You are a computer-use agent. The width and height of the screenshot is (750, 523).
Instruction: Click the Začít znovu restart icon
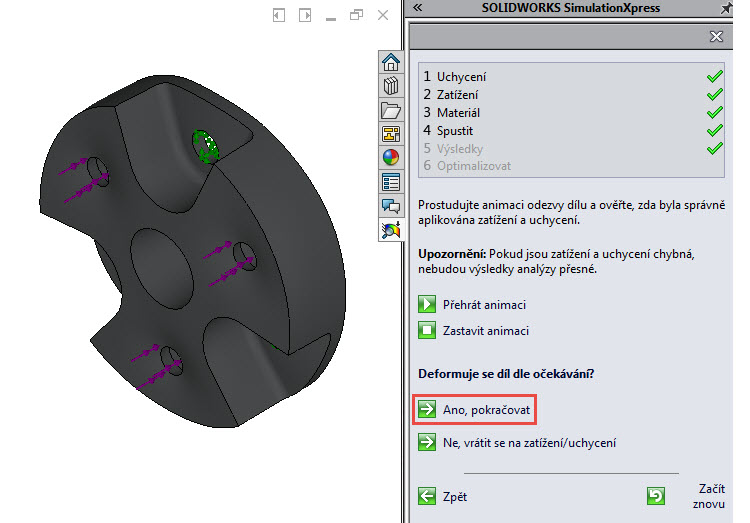pyautogui.click(x=656, y=496)
